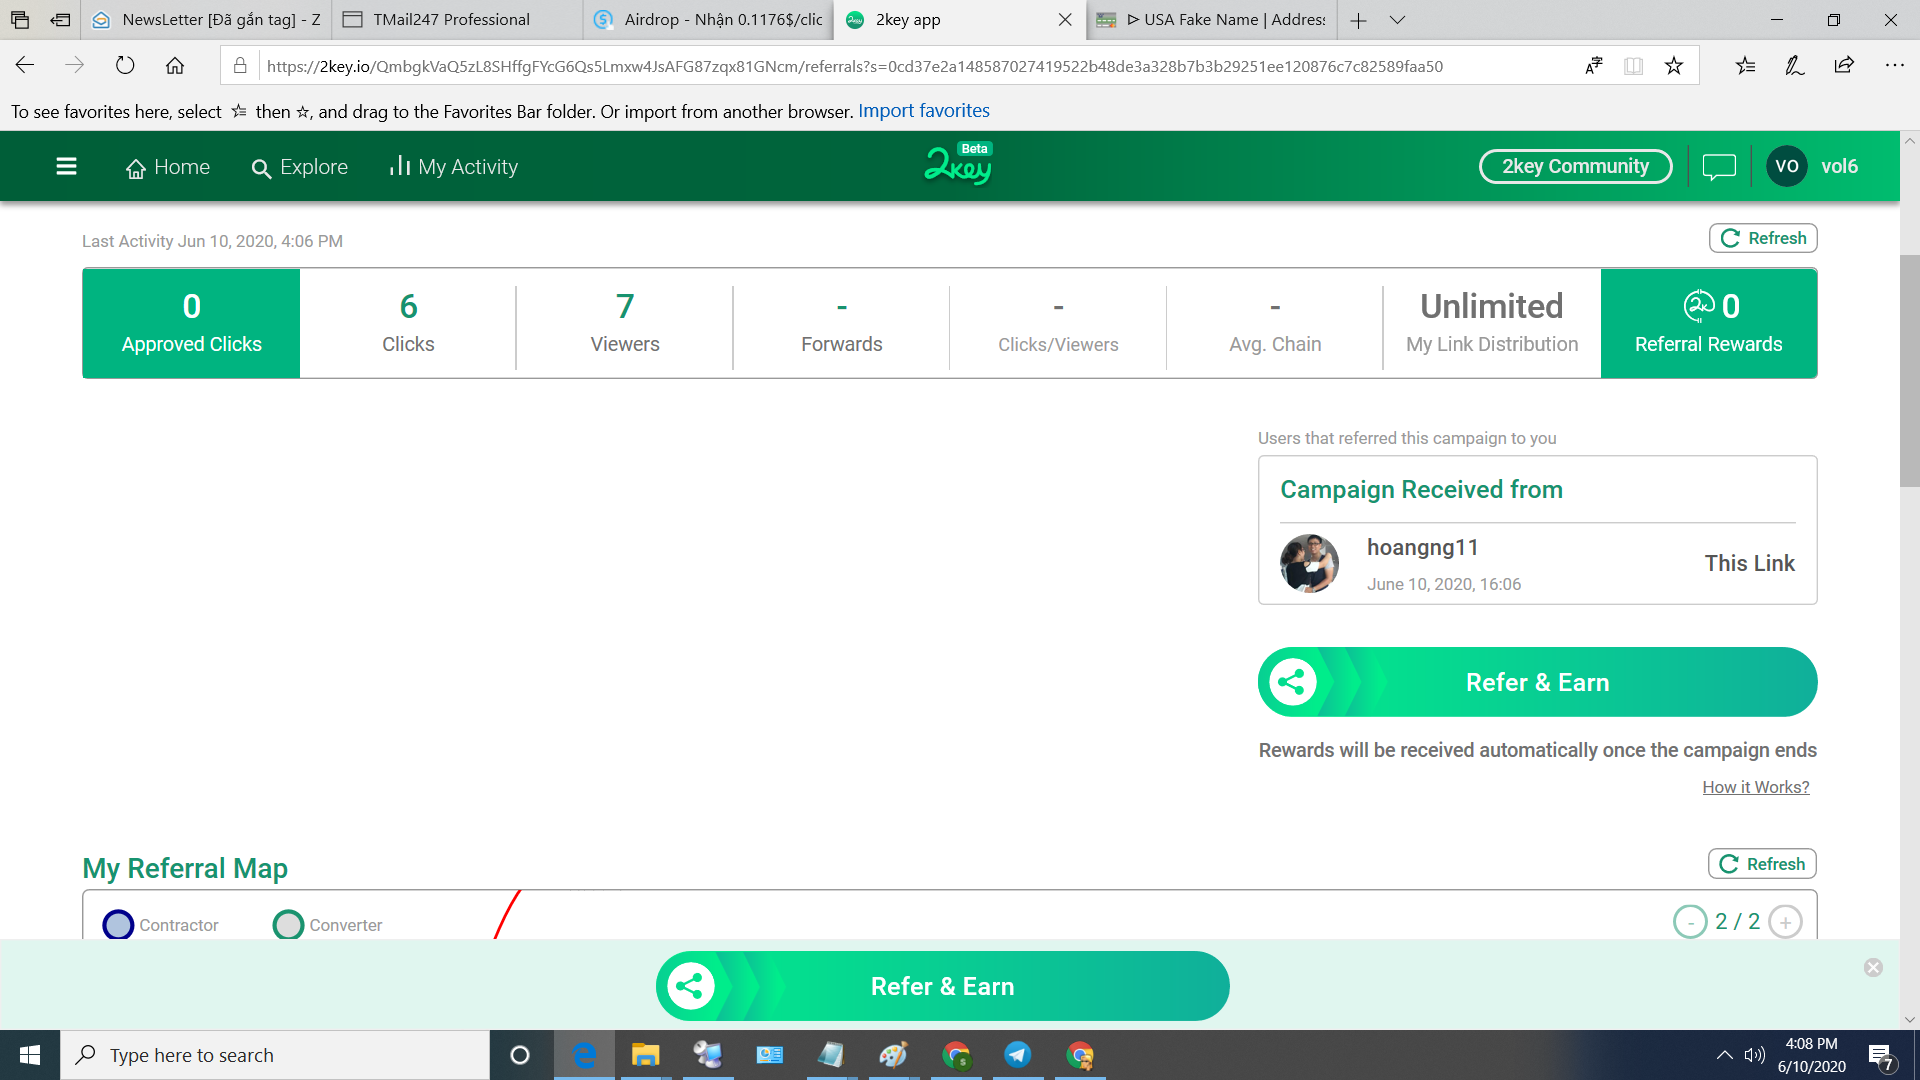This screenshot has height=1080, width=1920.
Task: Click the How it Works? link
Action: point(1755,787)
